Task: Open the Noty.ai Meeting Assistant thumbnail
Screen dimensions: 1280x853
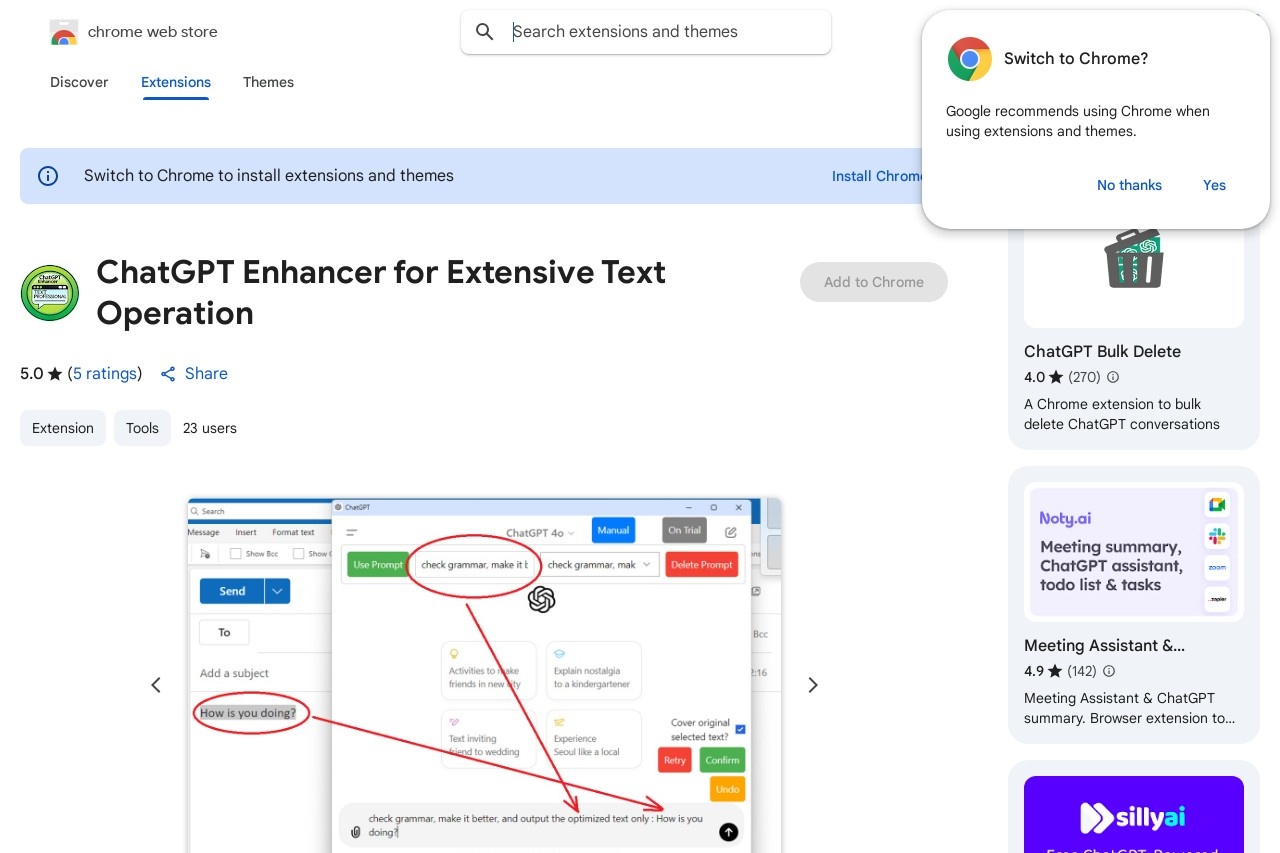Action: pos(1134,552)
